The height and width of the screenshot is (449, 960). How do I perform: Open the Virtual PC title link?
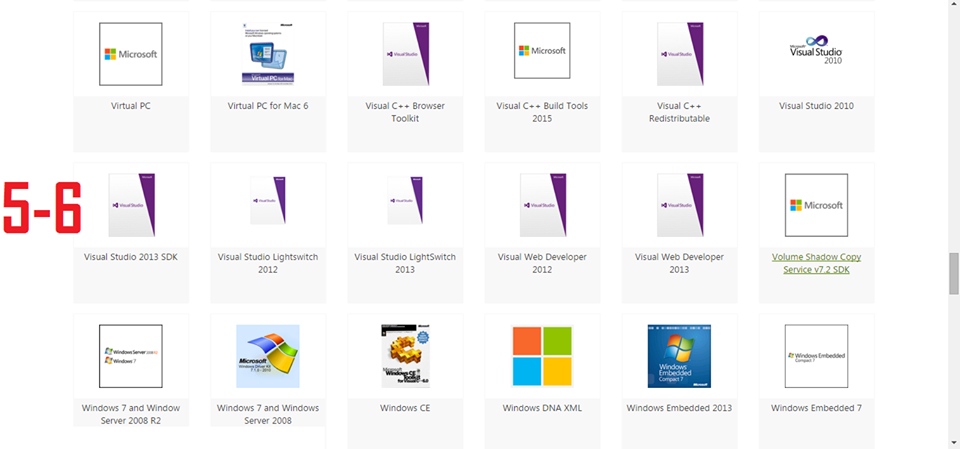[131, 106]
